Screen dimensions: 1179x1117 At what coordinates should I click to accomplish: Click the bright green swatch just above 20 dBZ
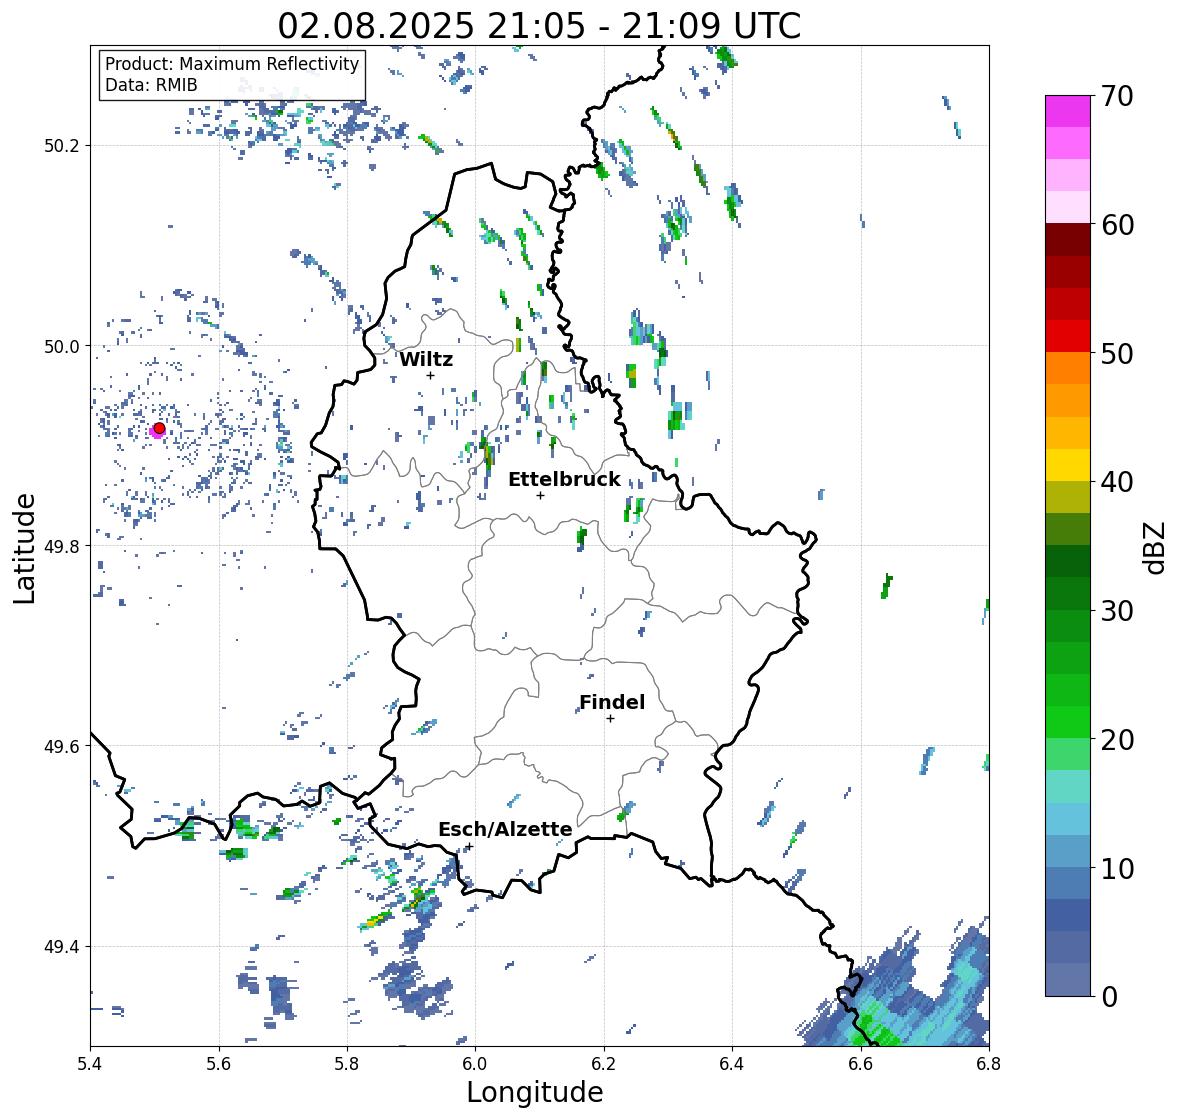pyautogui.click(x=1068, y=722)
